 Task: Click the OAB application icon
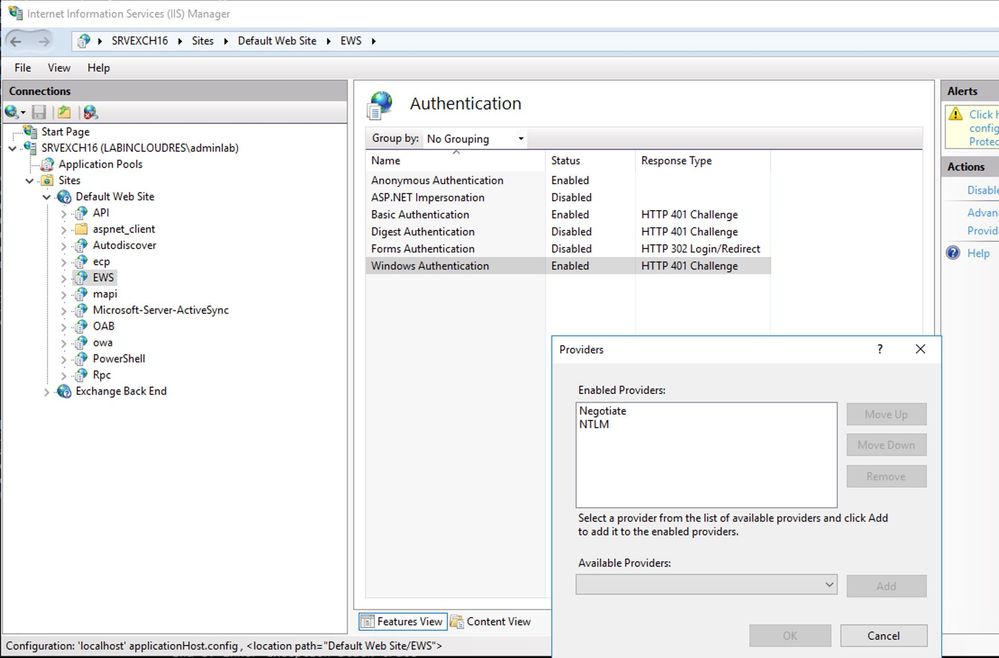point(81,326)
